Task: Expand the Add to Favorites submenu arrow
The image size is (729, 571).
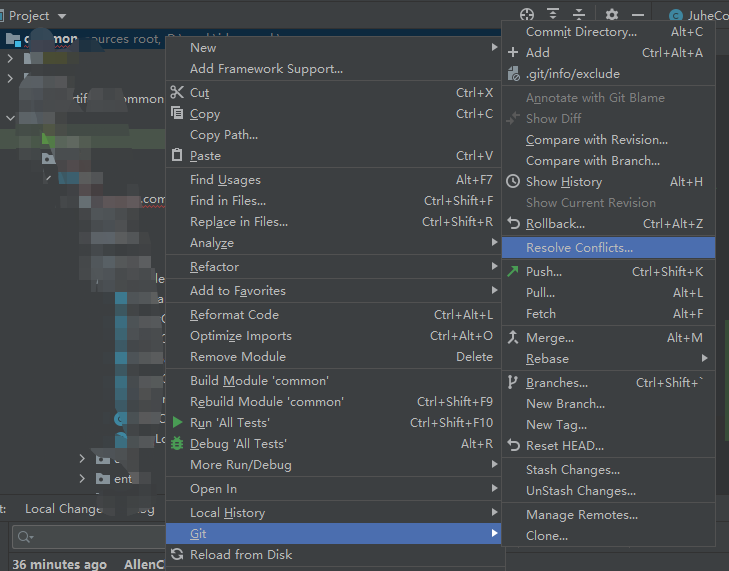Action: pyautogui.click(x=494, y=290)
